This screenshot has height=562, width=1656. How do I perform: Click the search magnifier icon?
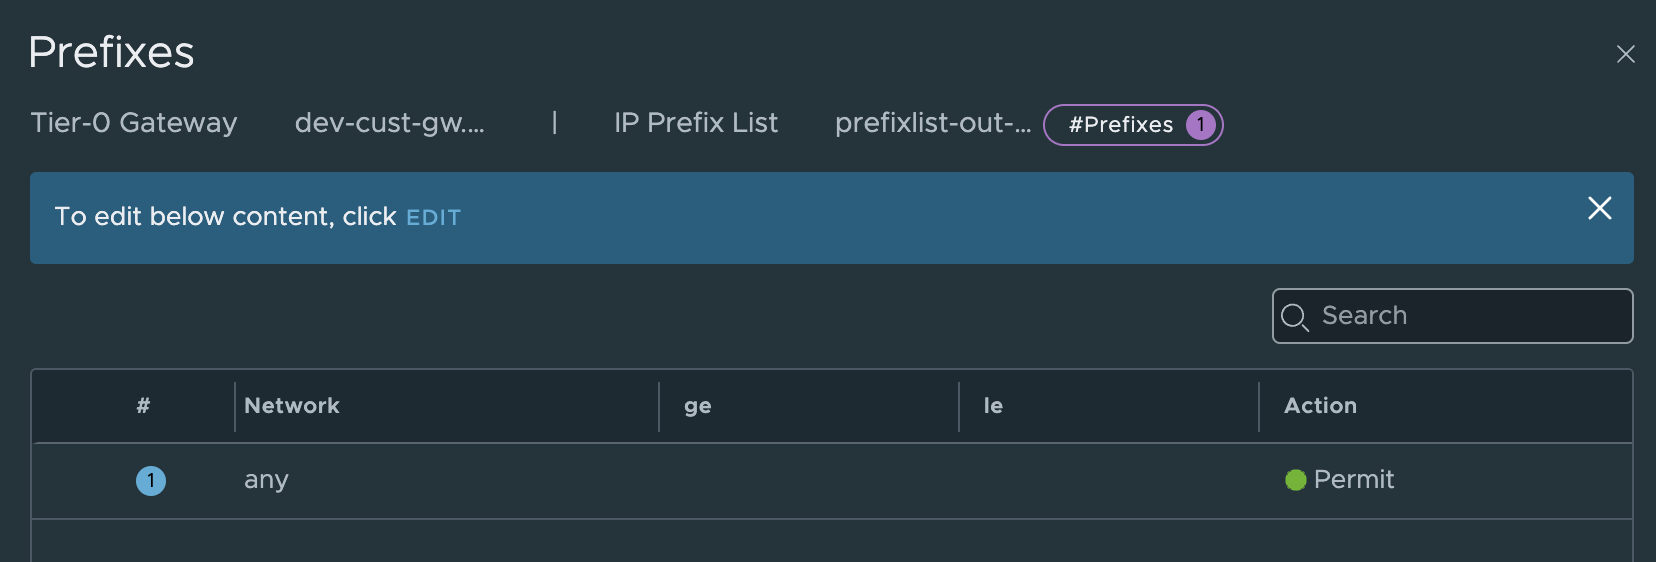coord(1294,317)
